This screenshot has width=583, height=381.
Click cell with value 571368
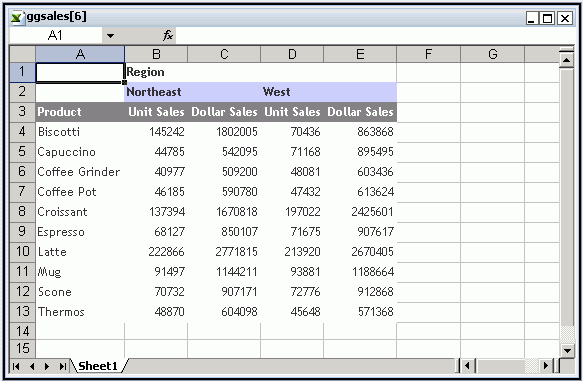point(360,311)
